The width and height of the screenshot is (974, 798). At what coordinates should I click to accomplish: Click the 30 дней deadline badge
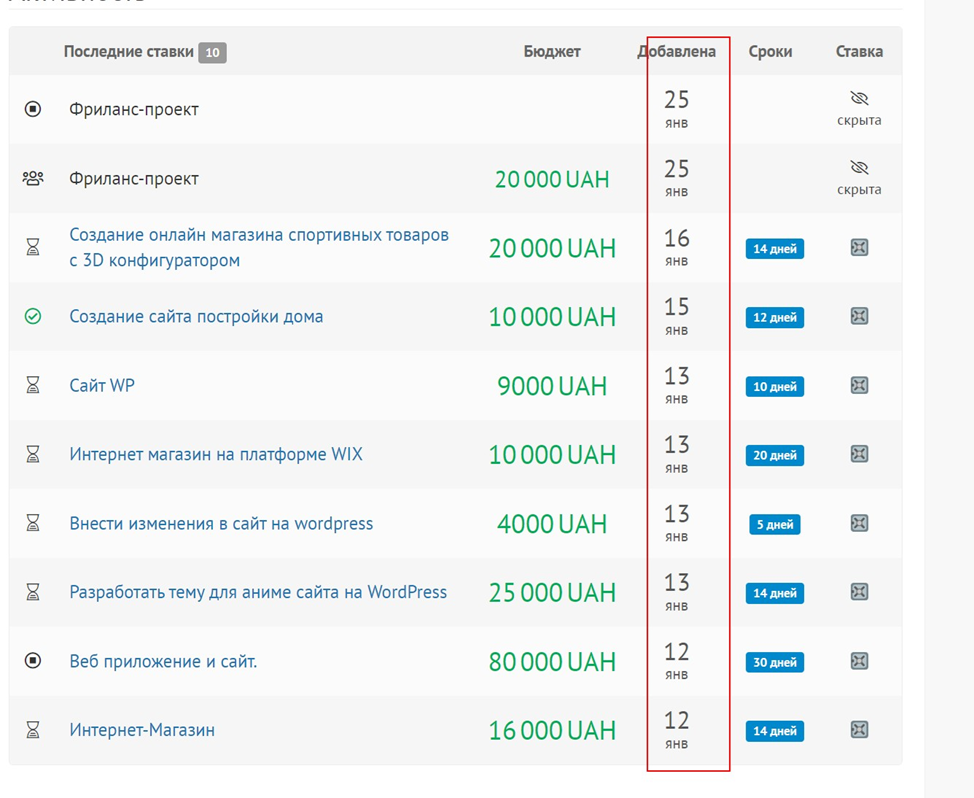click(775, 662)
